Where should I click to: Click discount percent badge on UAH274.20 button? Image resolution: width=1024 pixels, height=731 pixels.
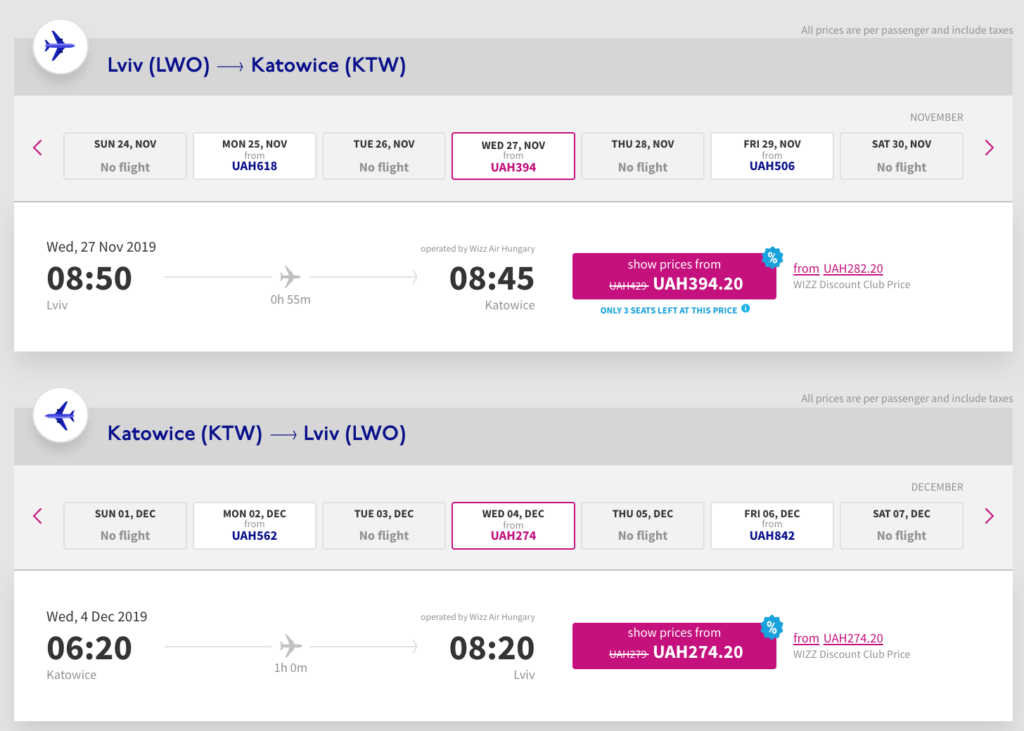(772, 627)
